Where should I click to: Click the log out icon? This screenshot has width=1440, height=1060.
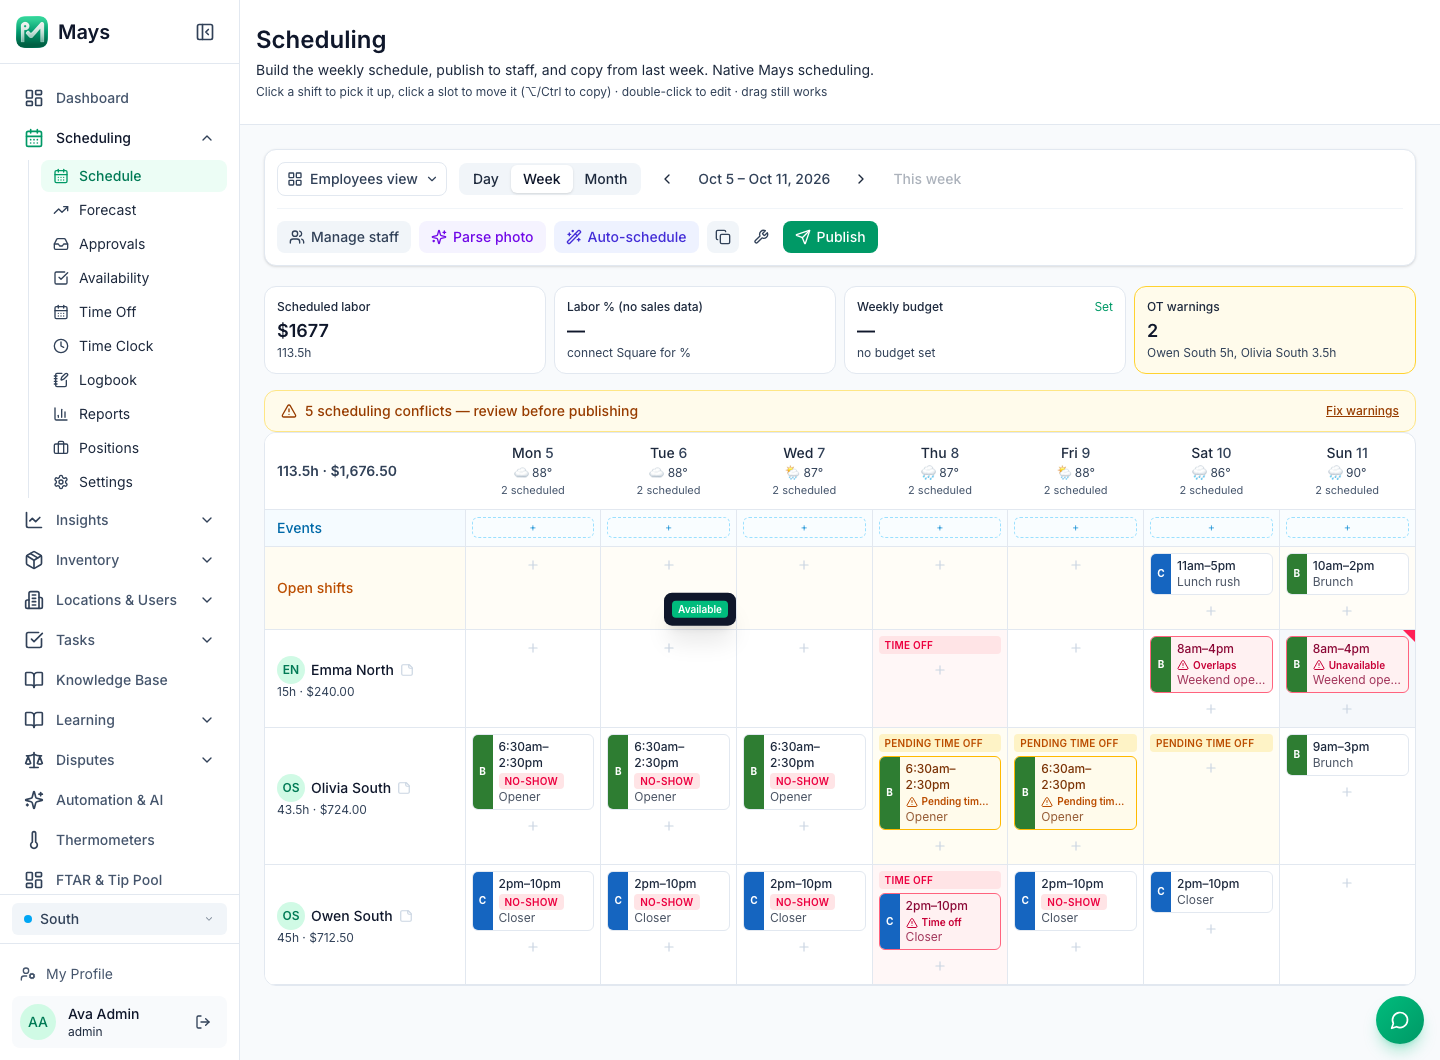click(203, 1022)
